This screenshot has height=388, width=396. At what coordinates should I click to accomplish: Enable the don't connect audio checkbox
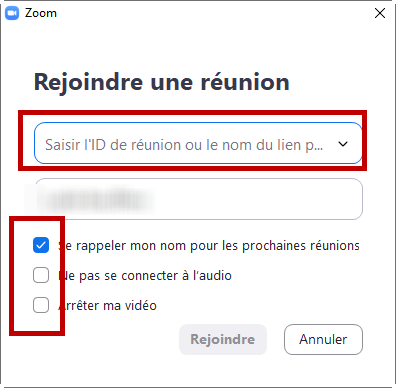click(41, 275)
